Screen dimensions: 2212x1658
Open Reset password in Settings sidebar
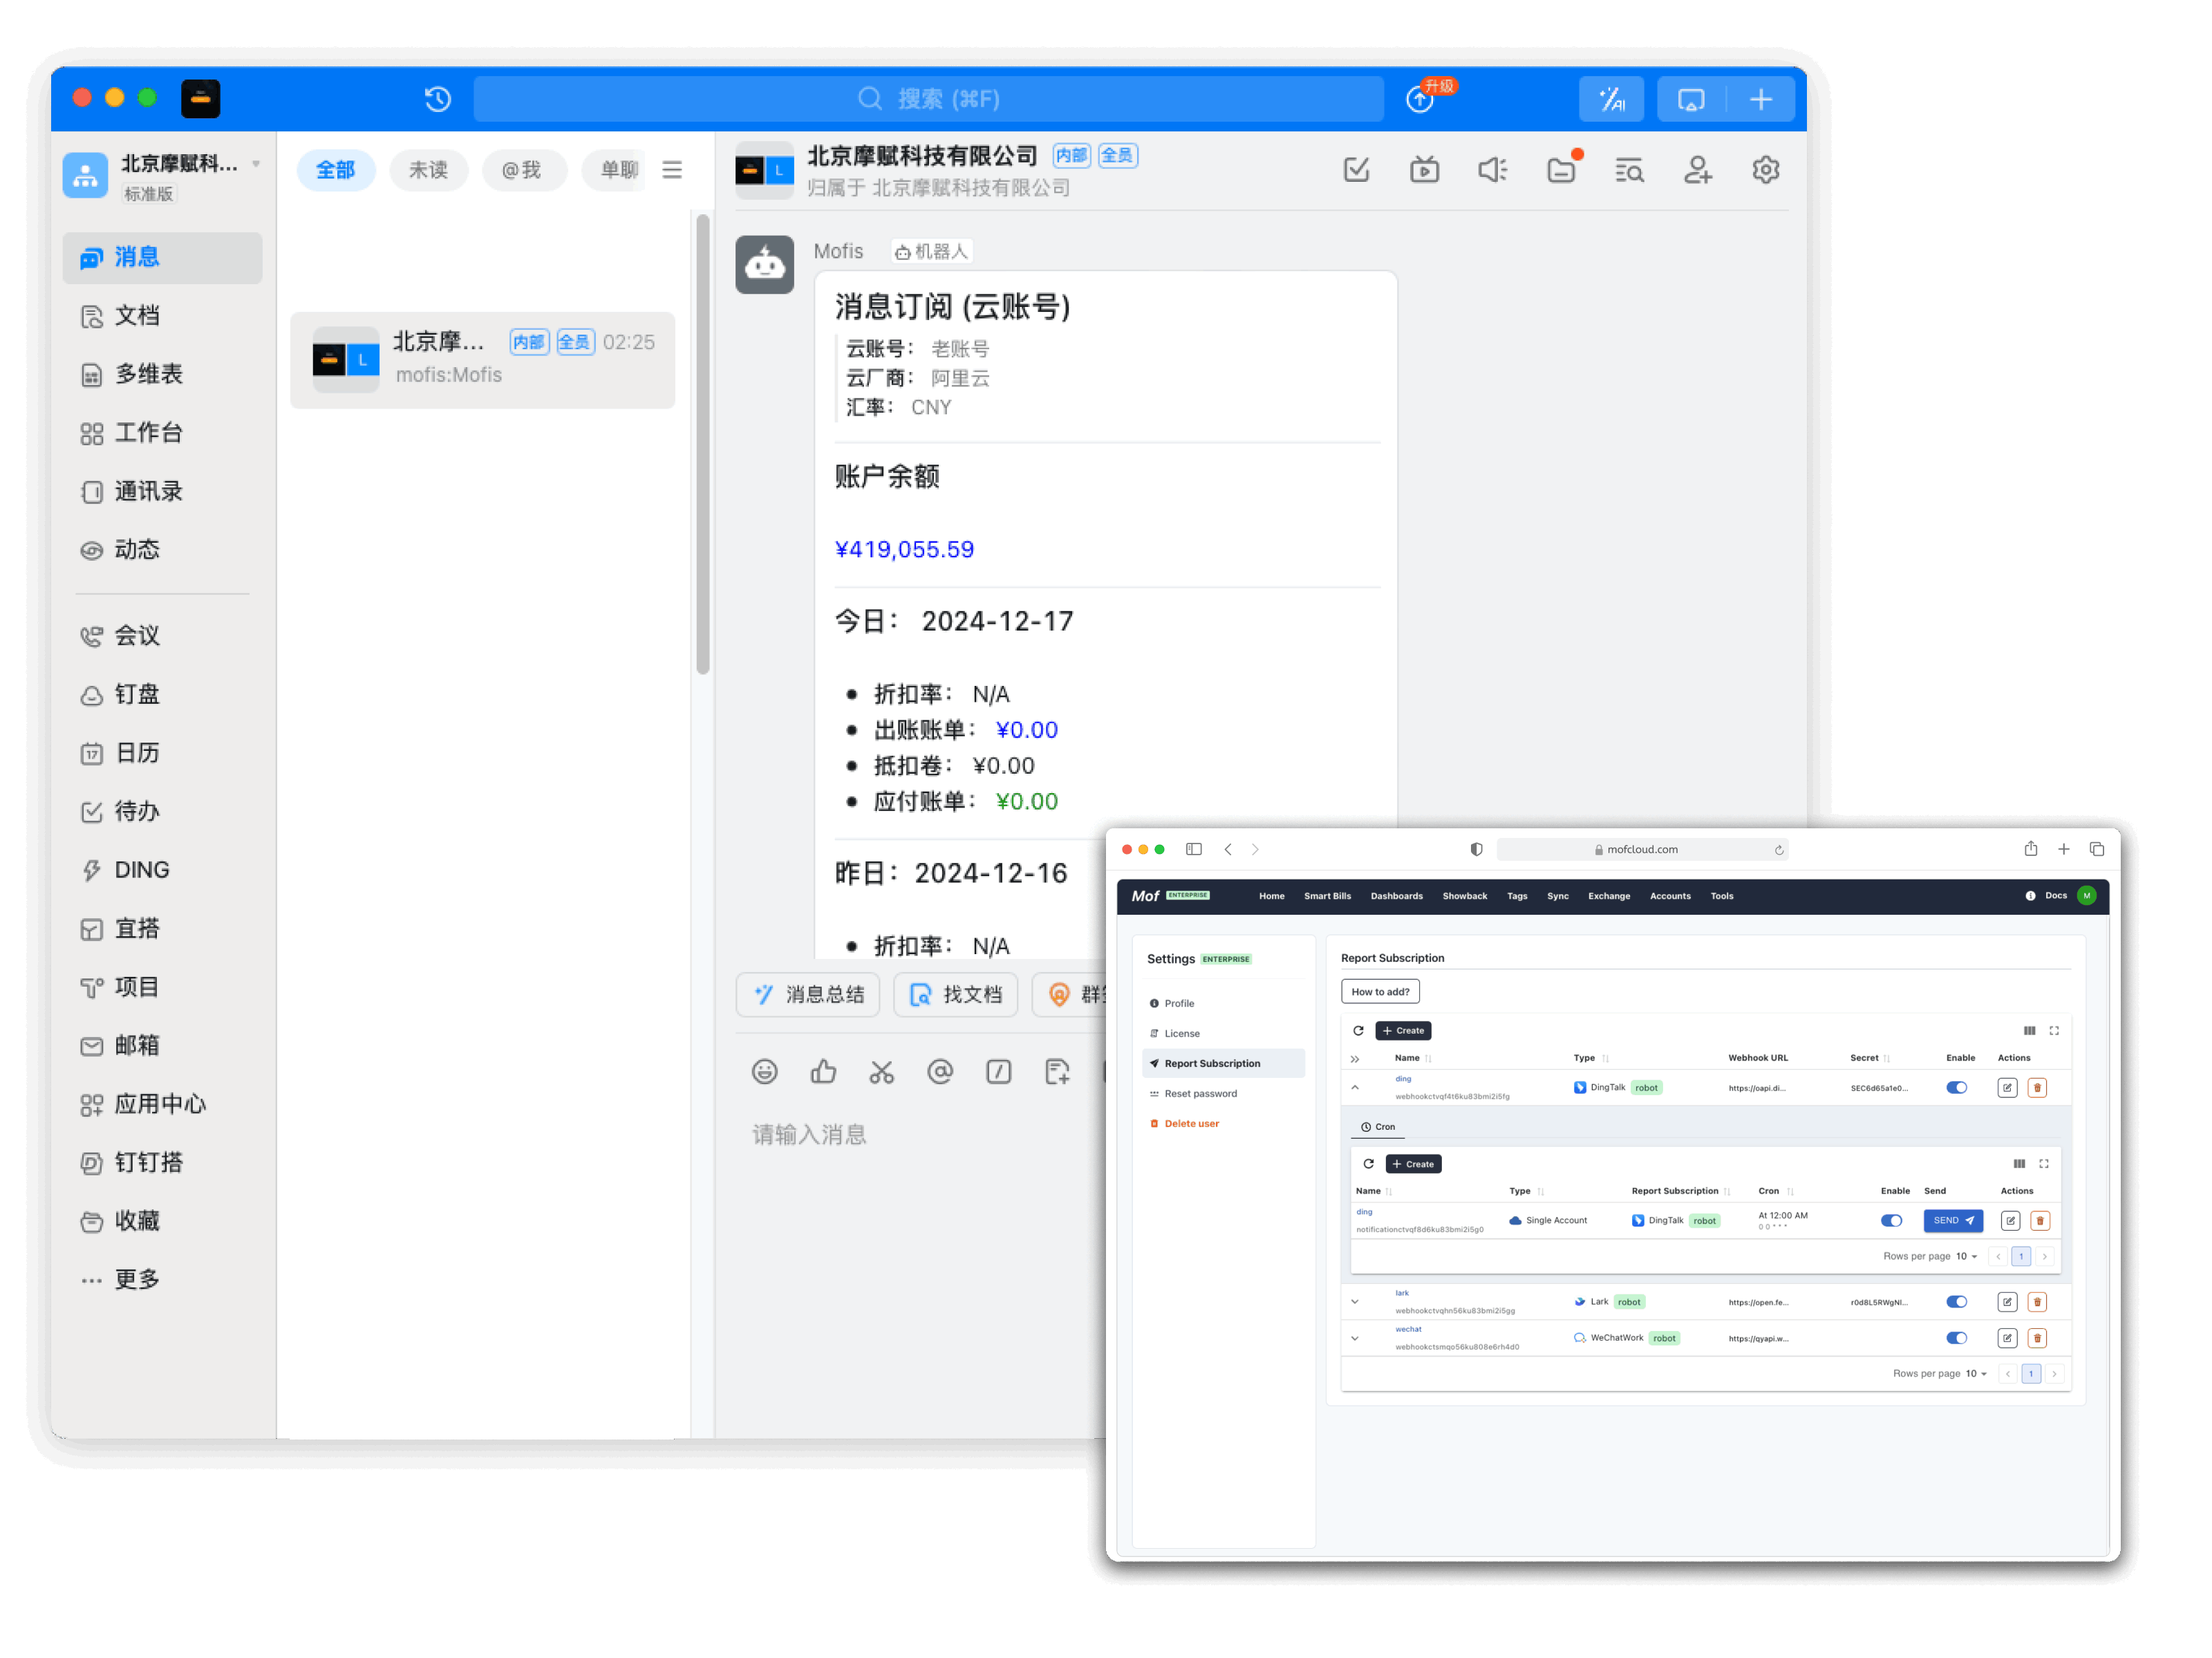[x=1200, y=1093]
